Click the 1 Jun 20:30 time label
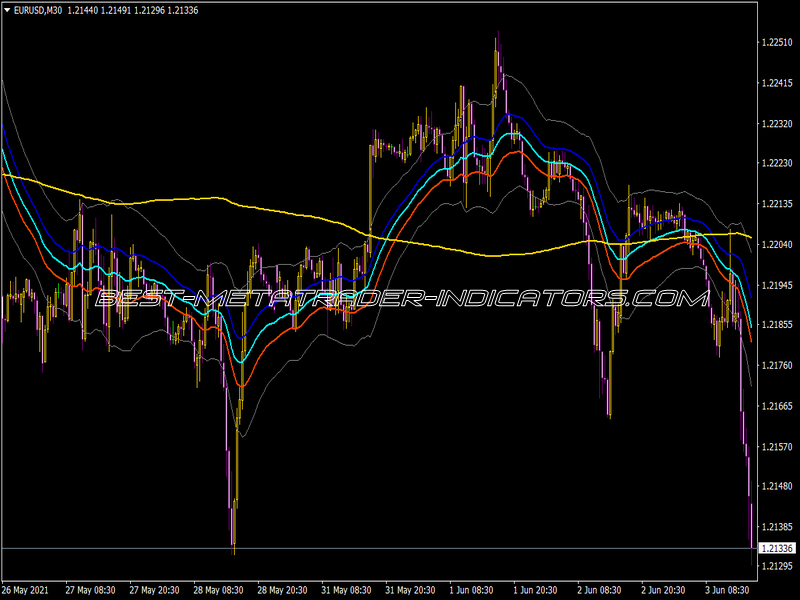This screenshot has width=800, height=600. pyautogui.click(x=535, y=590)
